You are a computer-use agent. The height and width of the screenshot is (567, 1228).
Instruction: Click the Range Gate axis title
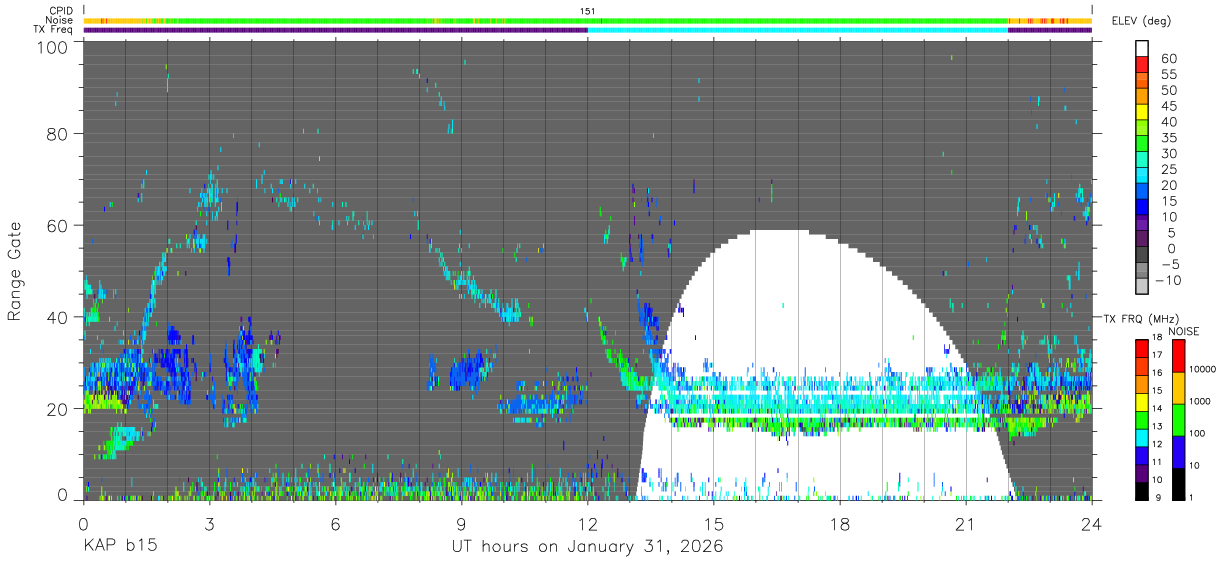point(15,272)
